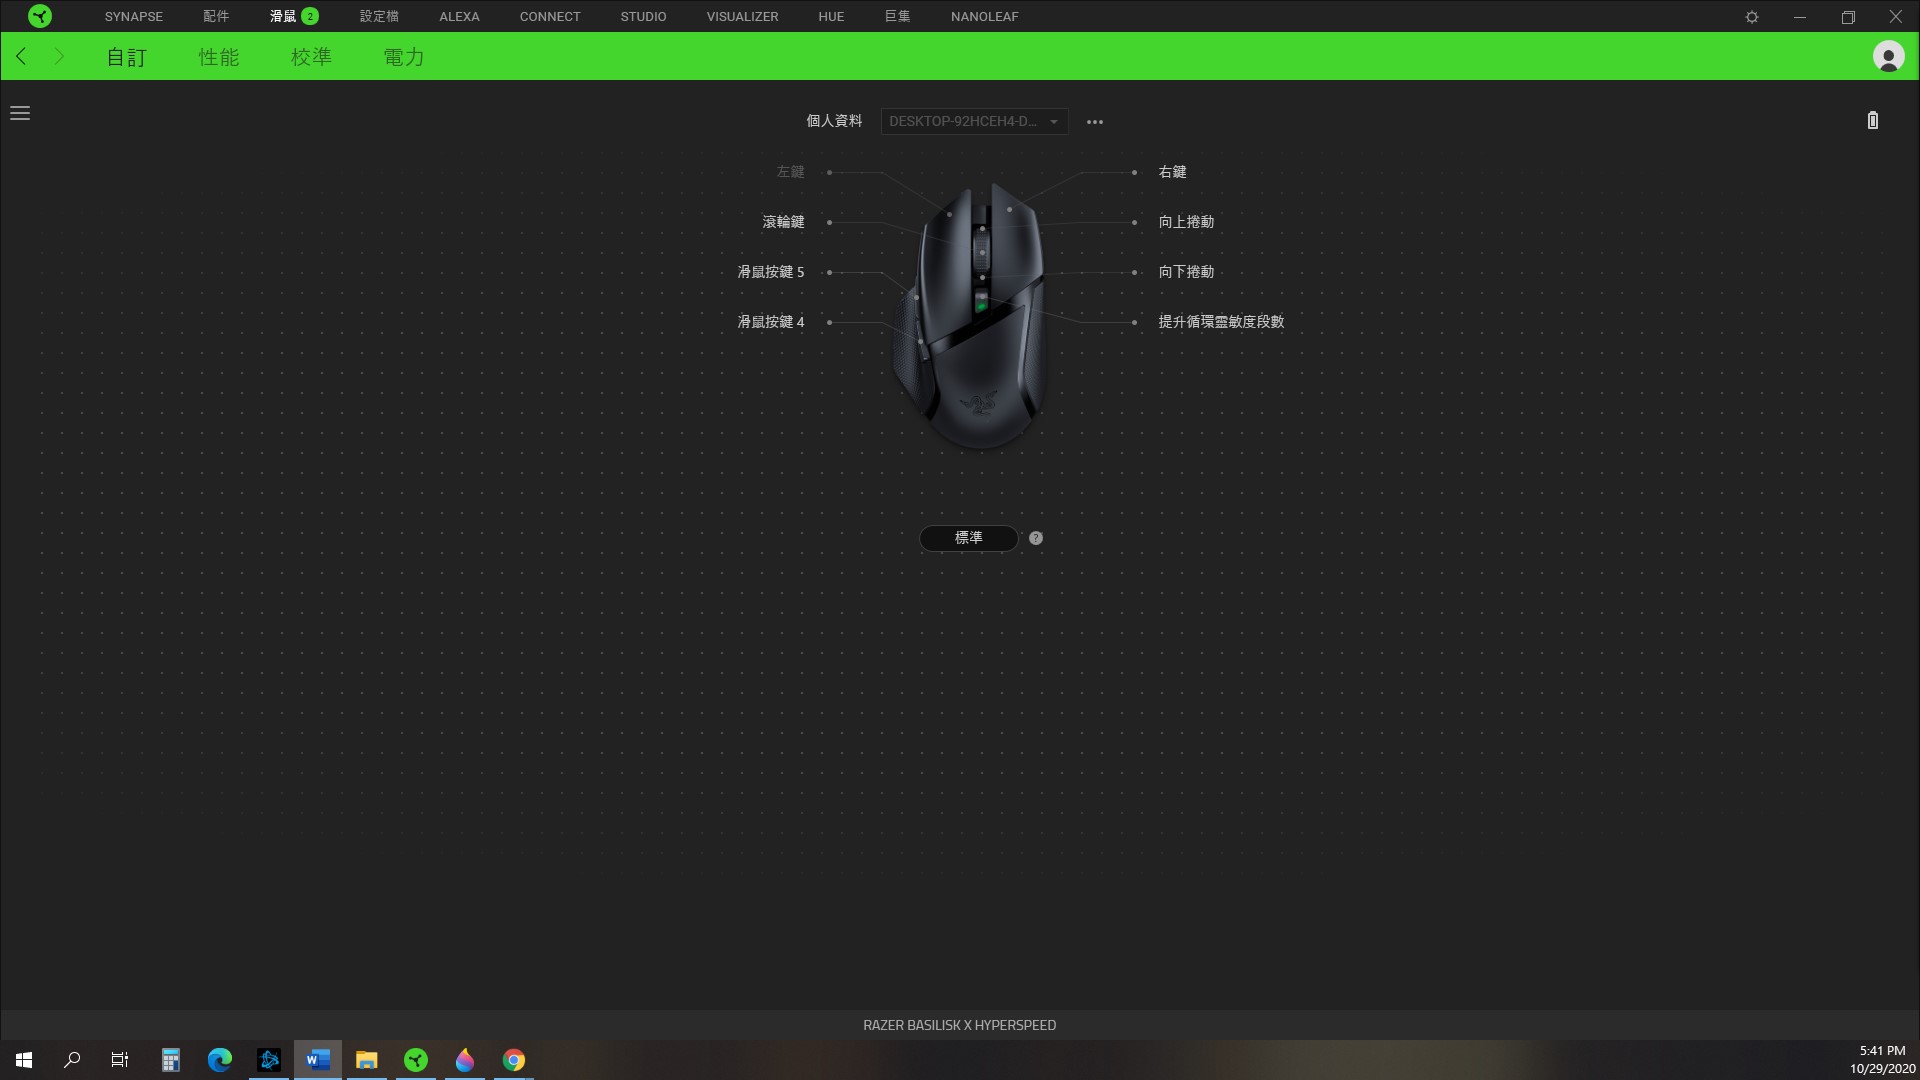Select the 自訂 sub-tab

coord(127,57)
